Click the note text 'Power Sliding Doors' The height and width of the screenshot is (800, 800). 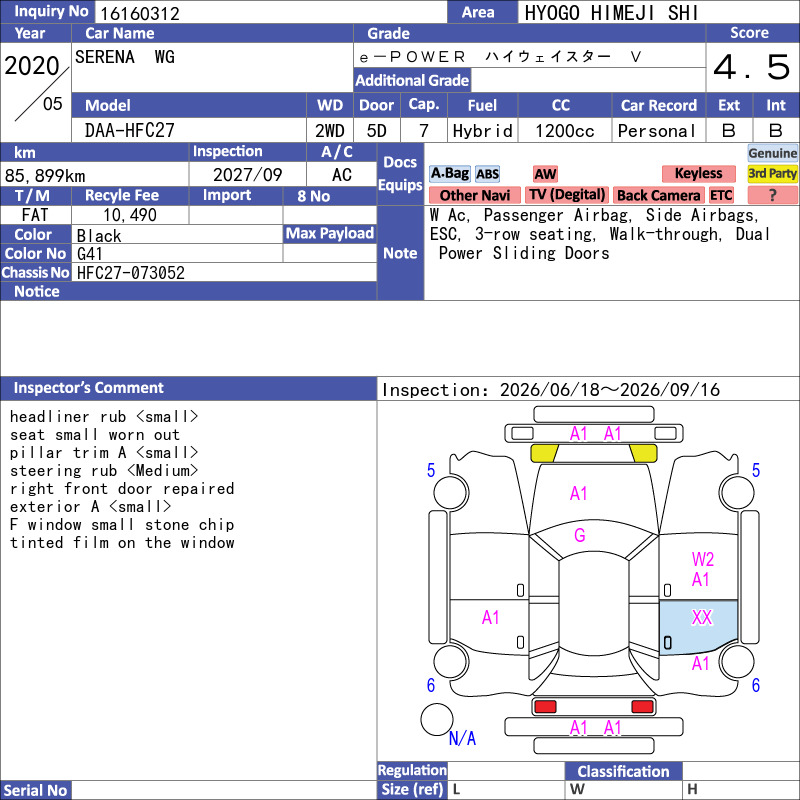[524, 253]
